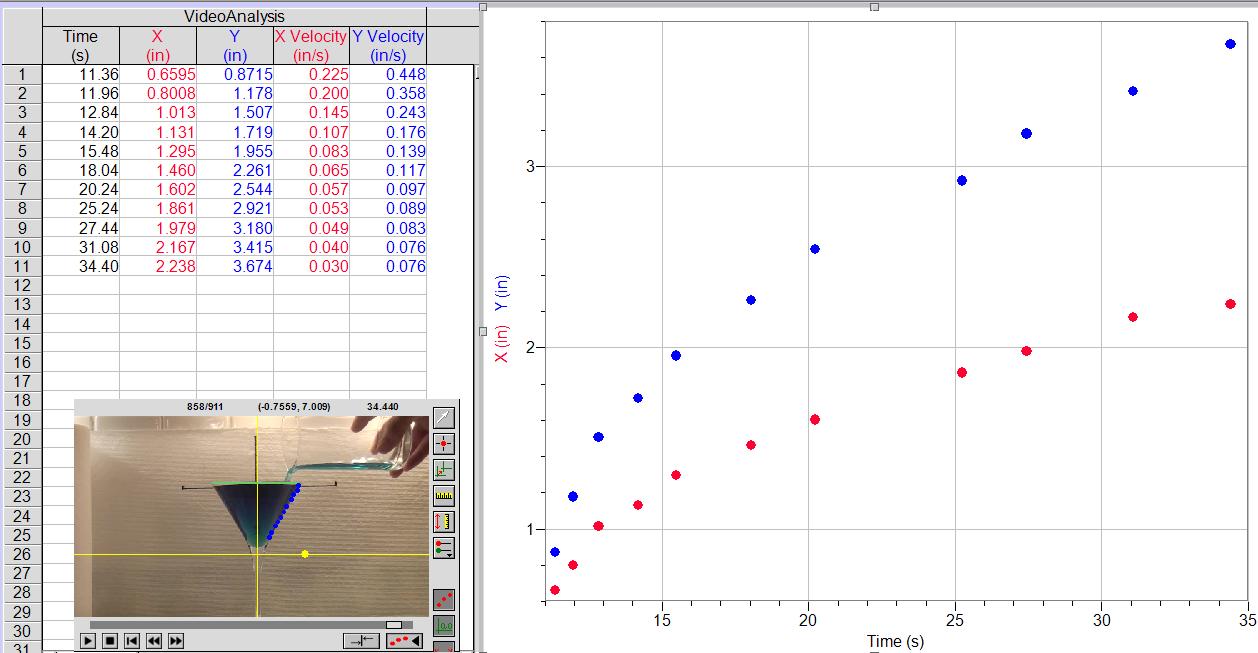Select the arrow pointer tool in video panel
This screenshot has width=1258, height=653.
tap(444, 417)
